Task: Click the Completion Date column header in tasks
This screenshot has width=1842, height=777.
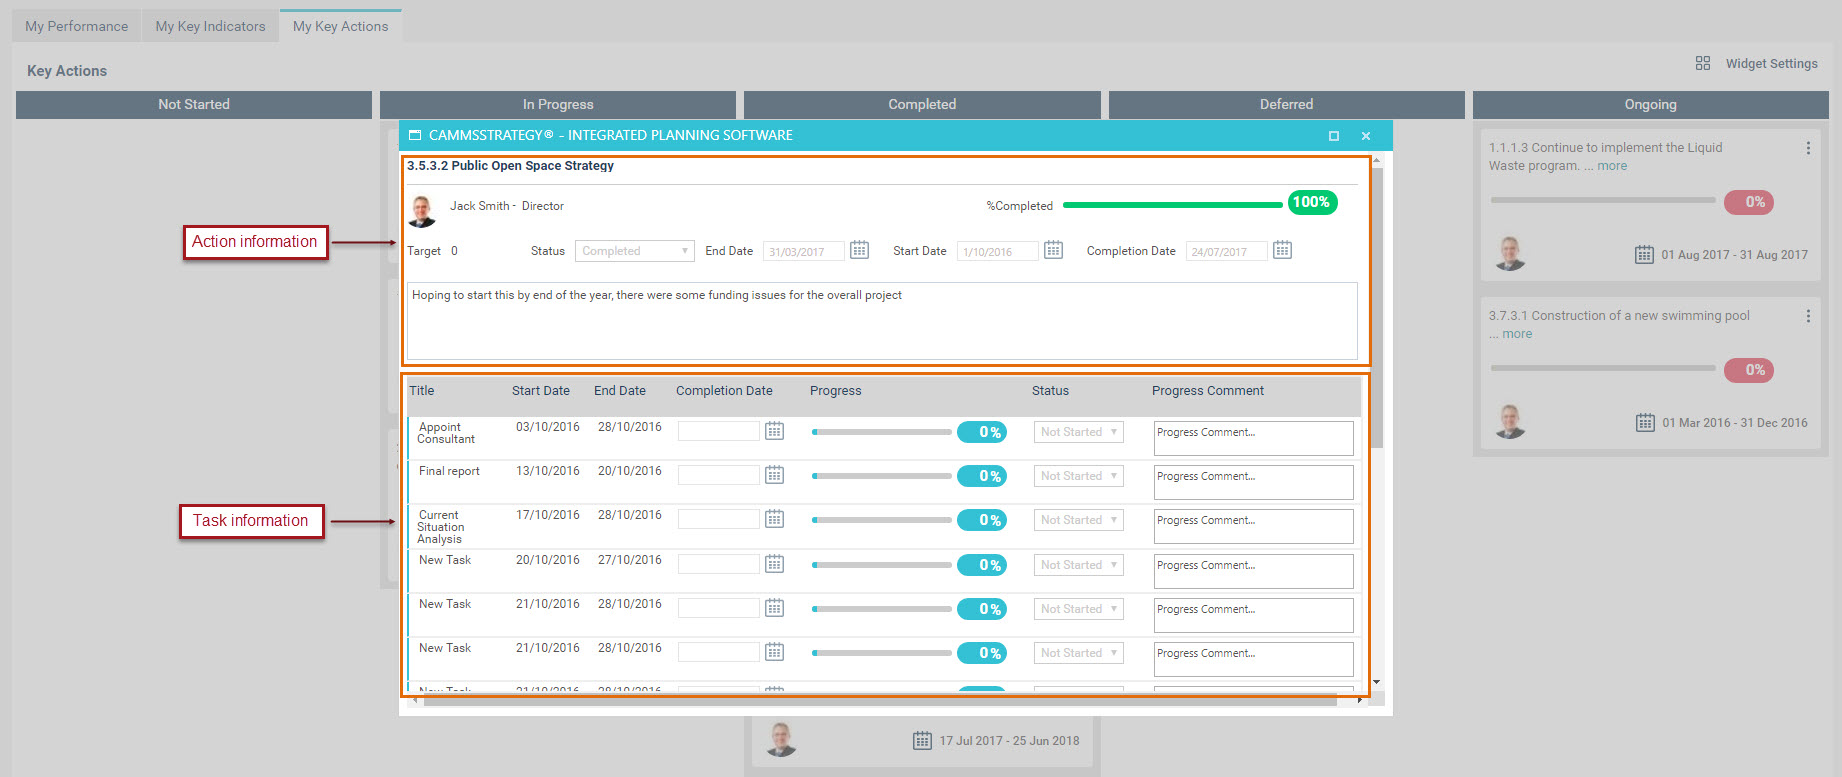Action: click(724, 391)
